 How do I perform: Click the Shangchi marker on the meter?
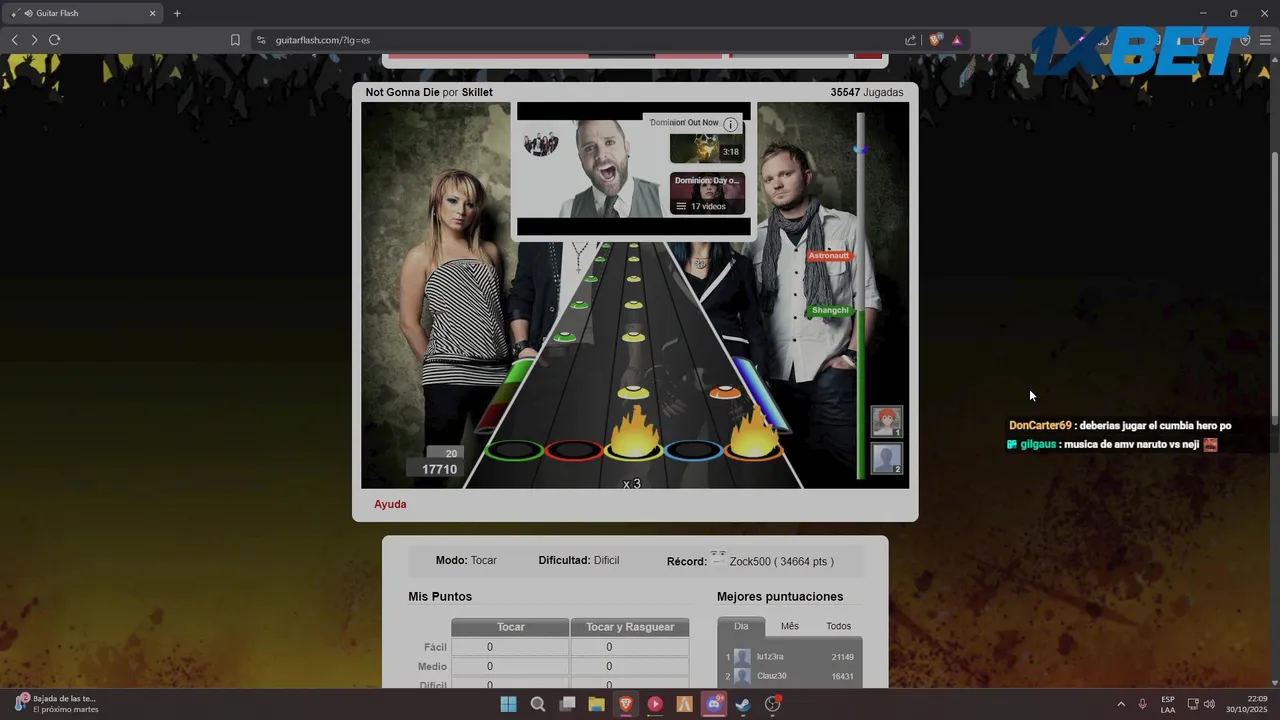(830, 311)
